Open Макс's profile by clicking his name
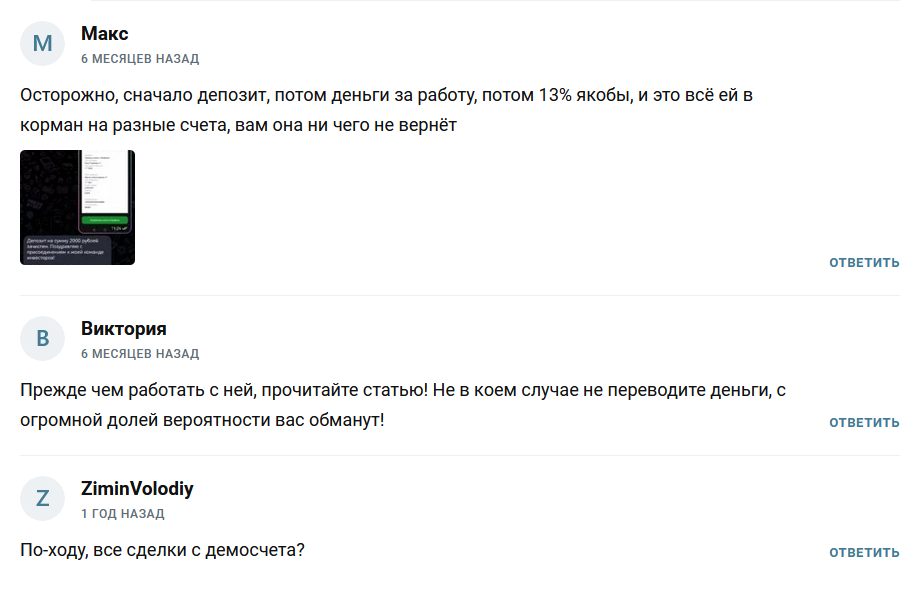Screen dimensions: 924x601 pyautogui.click(x=104, y=33)
